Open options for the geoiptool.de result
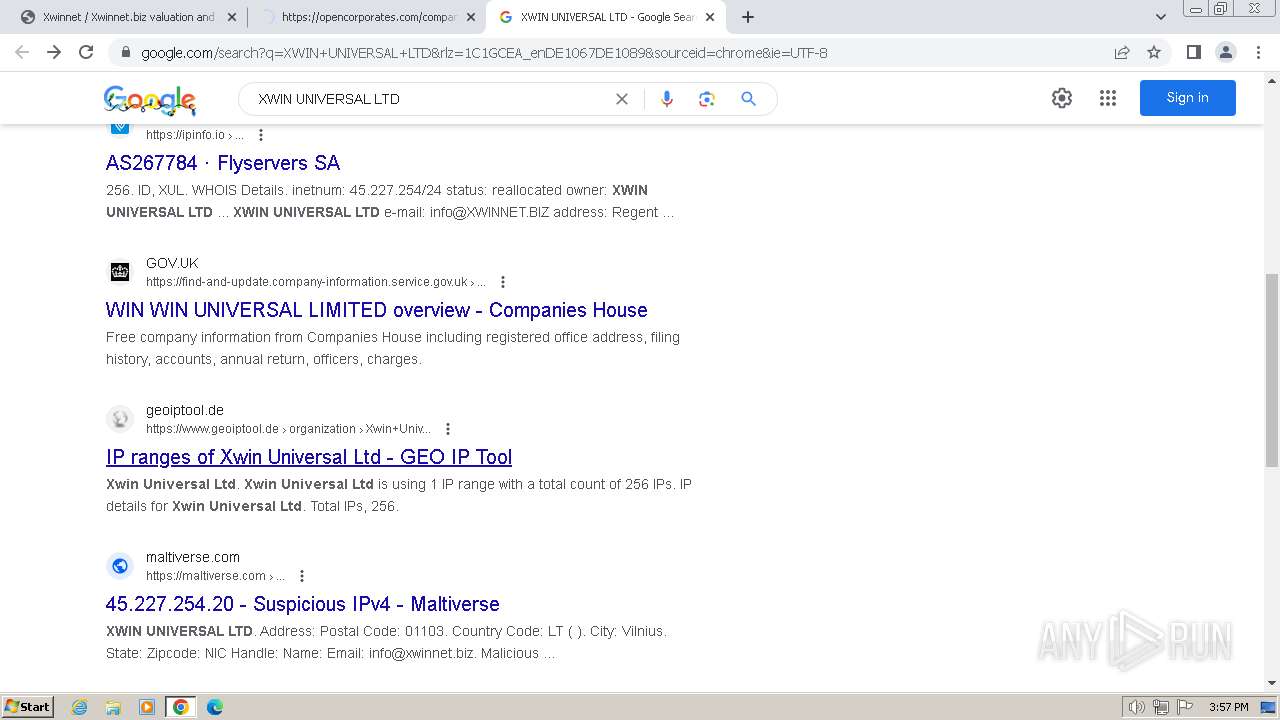Screen dimensions: 1280x720 tap(448, 429)
